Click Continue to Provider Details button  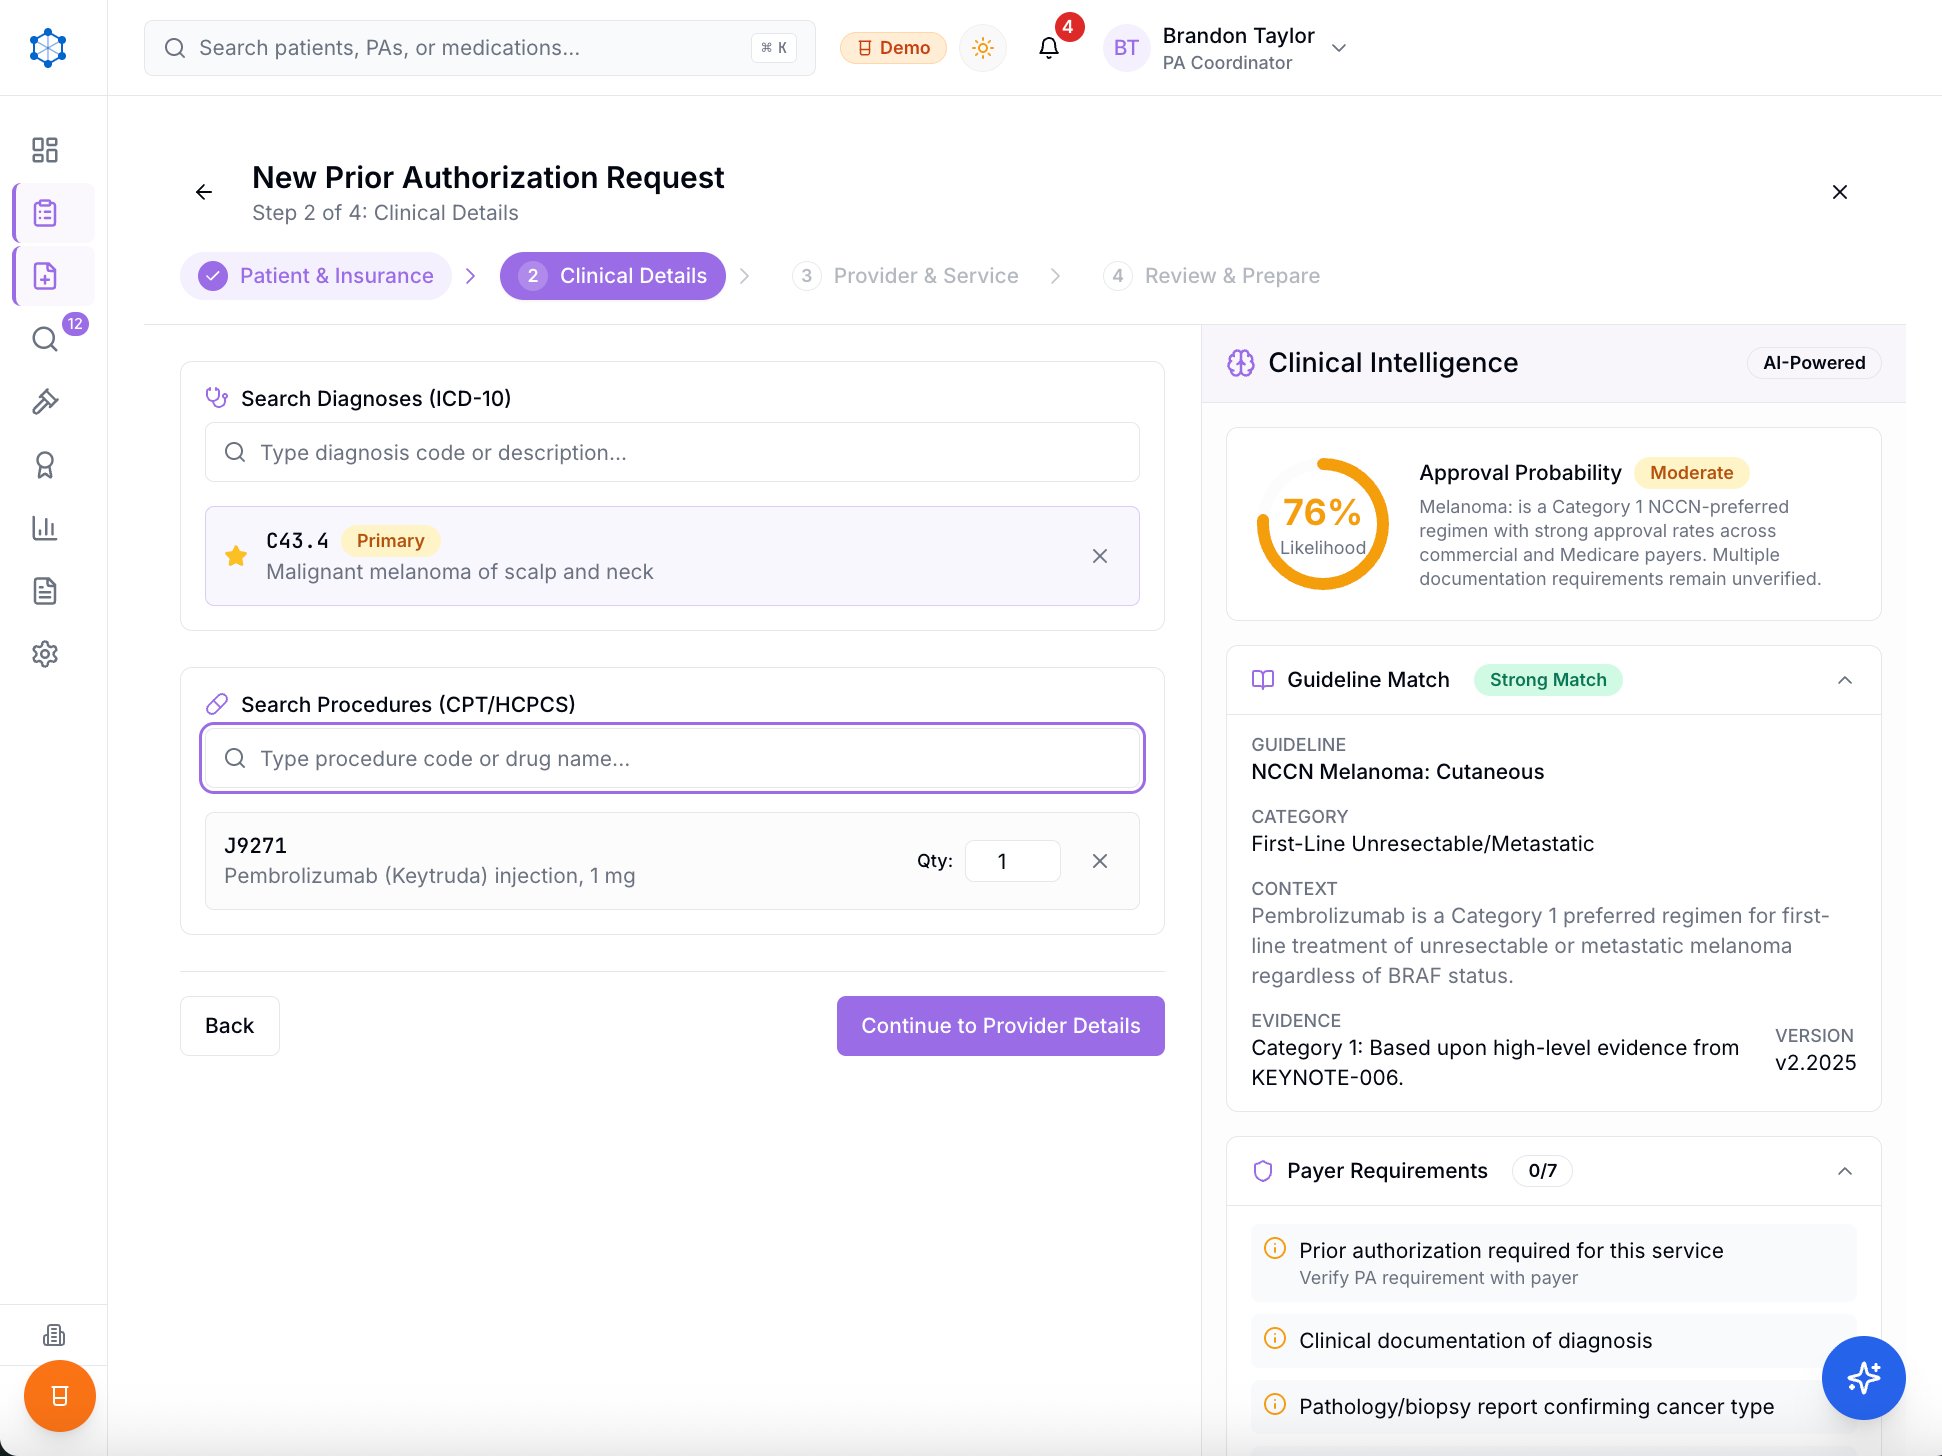coord(1000,1026)
